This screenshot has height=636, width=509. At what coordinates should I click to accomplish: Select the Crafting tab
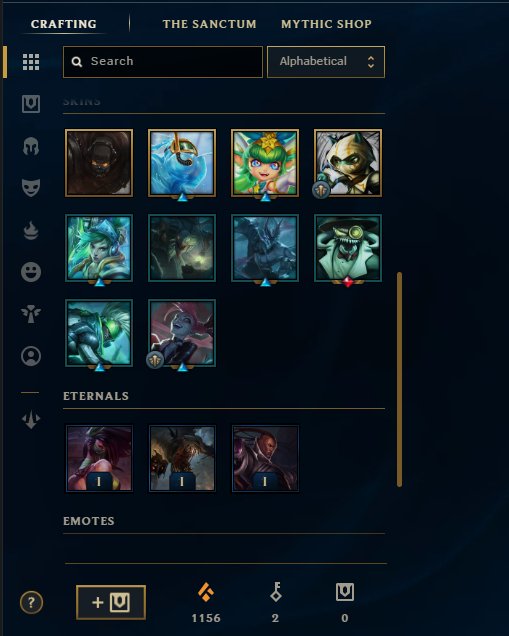64,24
